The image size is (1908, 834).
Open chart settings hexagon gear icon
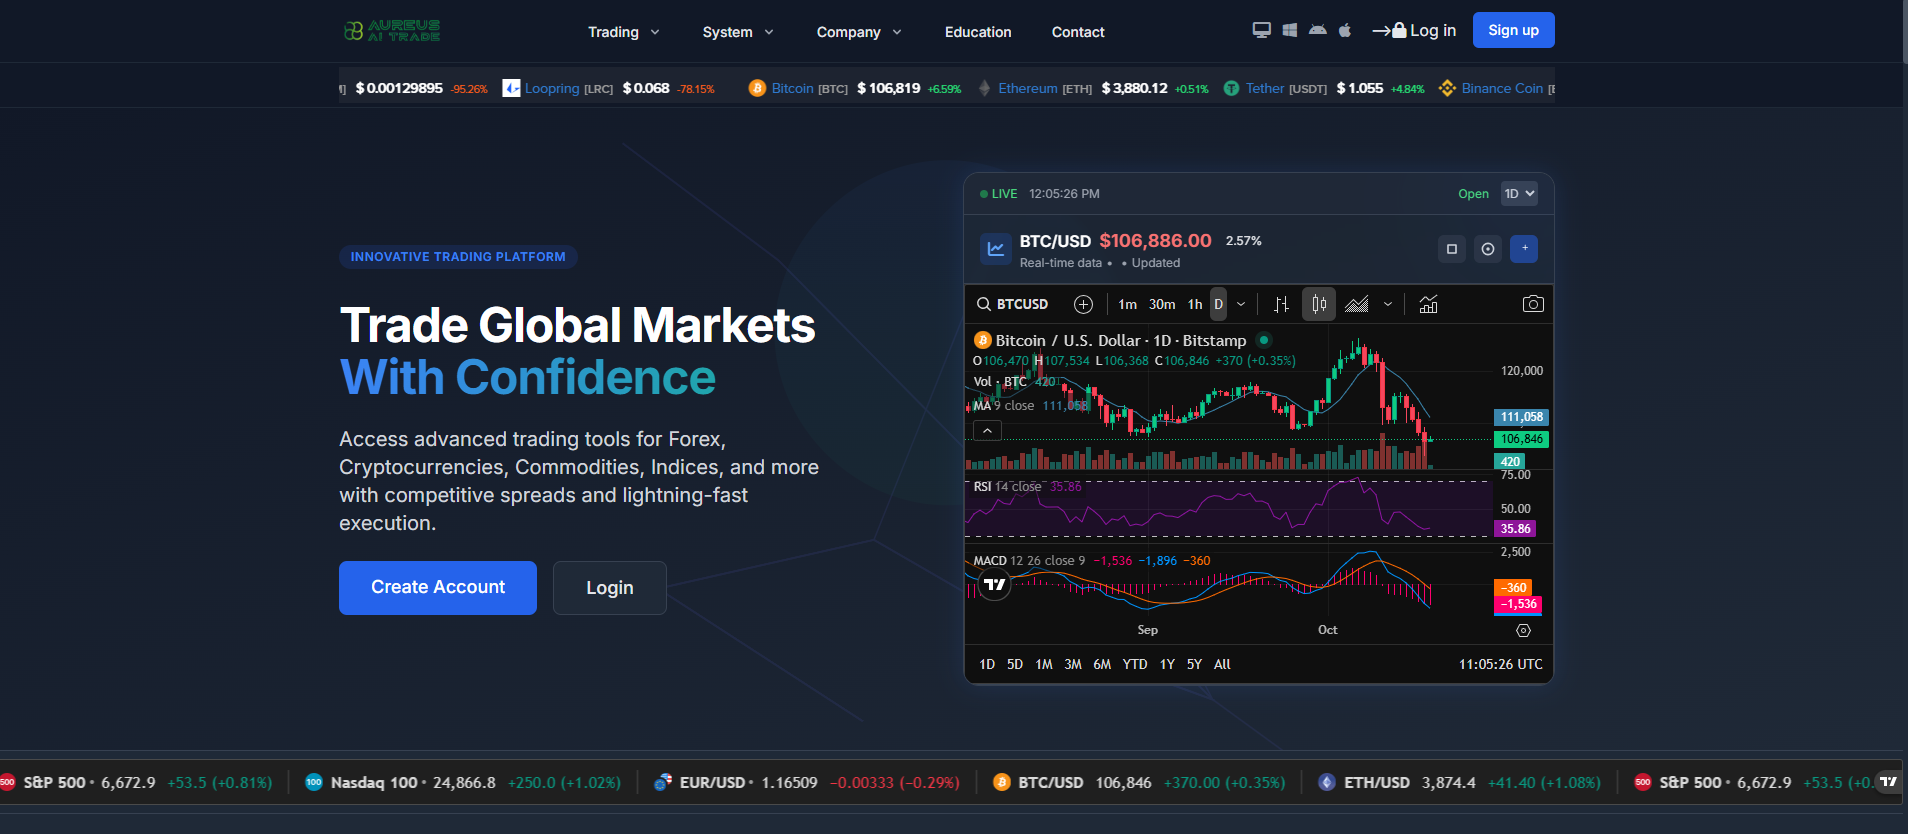point(1523,630)
